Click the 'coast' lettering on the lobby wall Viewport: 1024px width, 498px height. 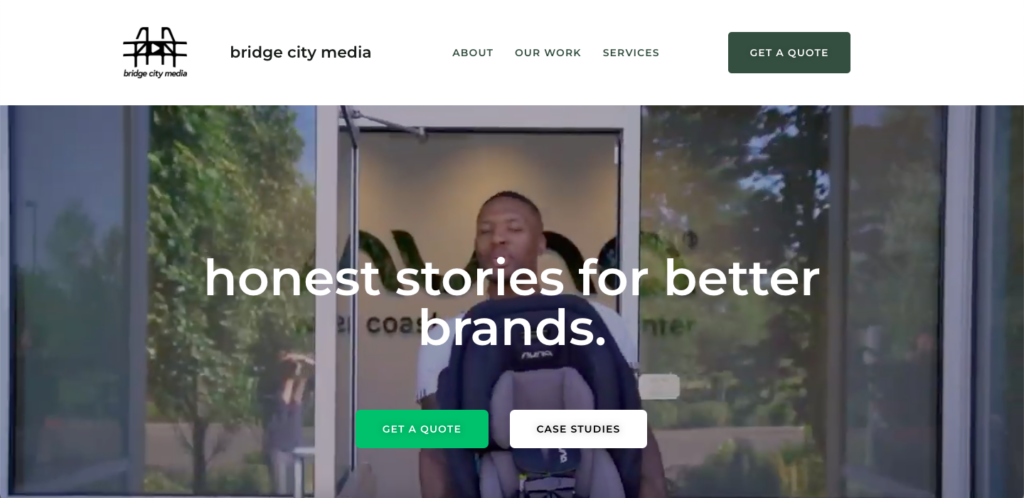(392, 324)
